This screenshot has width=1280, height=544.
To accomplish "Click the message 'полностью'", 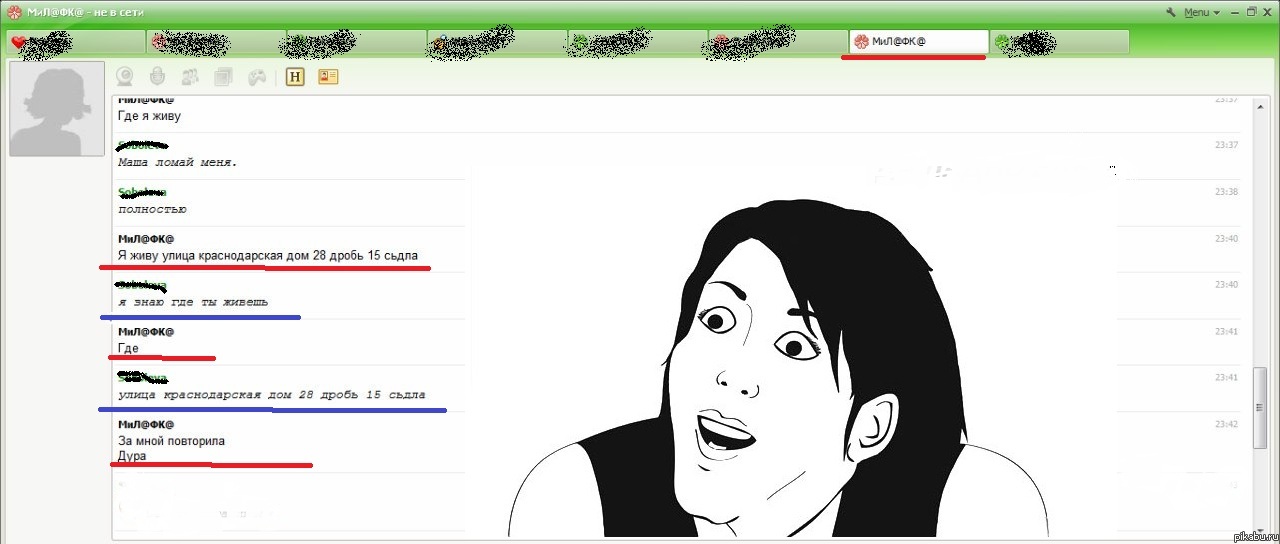I will (x=152, y=209).
